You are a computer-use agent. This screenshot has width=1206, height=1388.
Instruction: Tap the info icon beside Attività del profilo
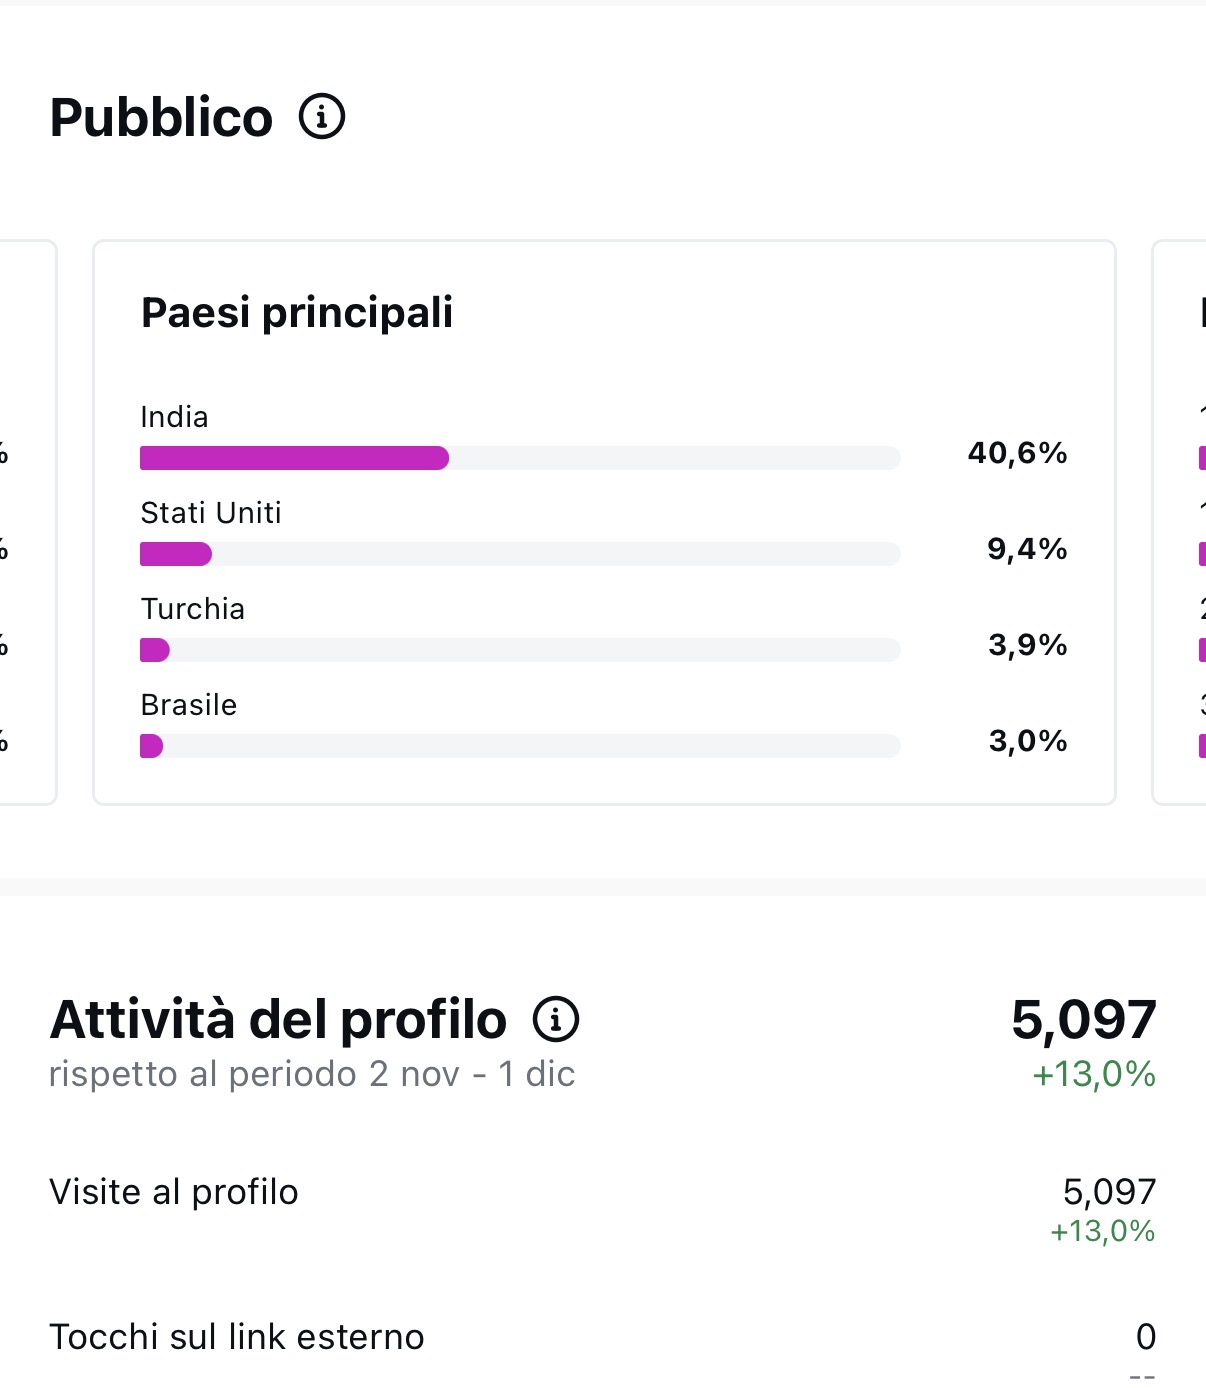pyautogui.click(x=556, y=1019)
